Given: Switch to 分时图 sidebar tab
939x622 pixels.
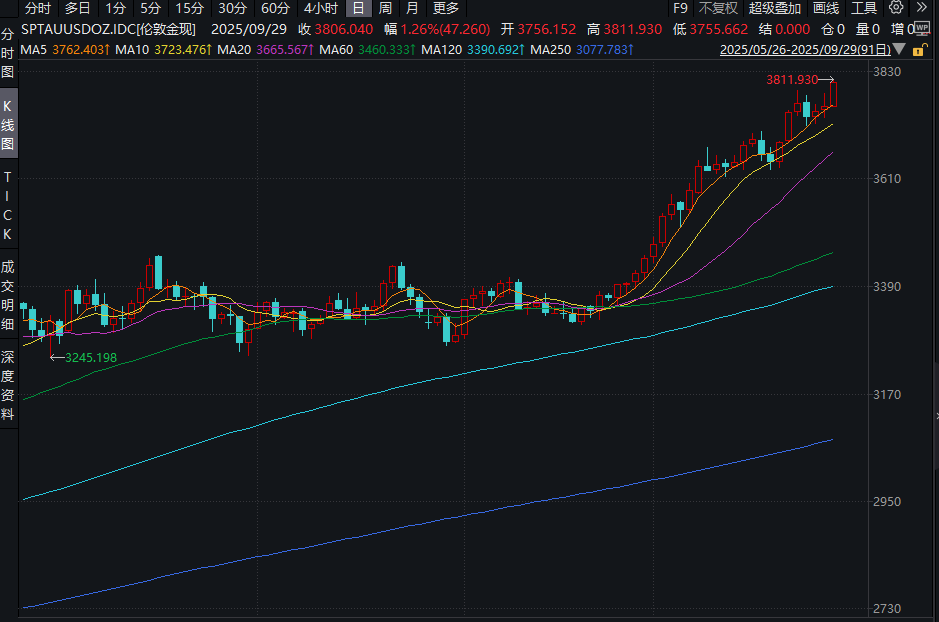Looking at the screenshot, I should click(8, 53).
